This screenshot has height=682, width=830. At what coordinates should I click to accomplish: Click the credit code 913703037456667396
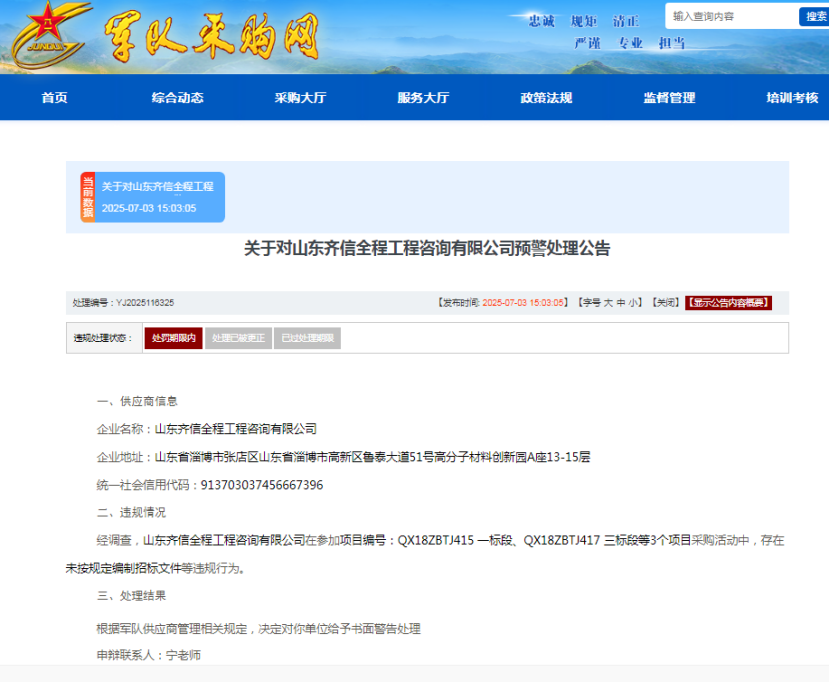262,485
